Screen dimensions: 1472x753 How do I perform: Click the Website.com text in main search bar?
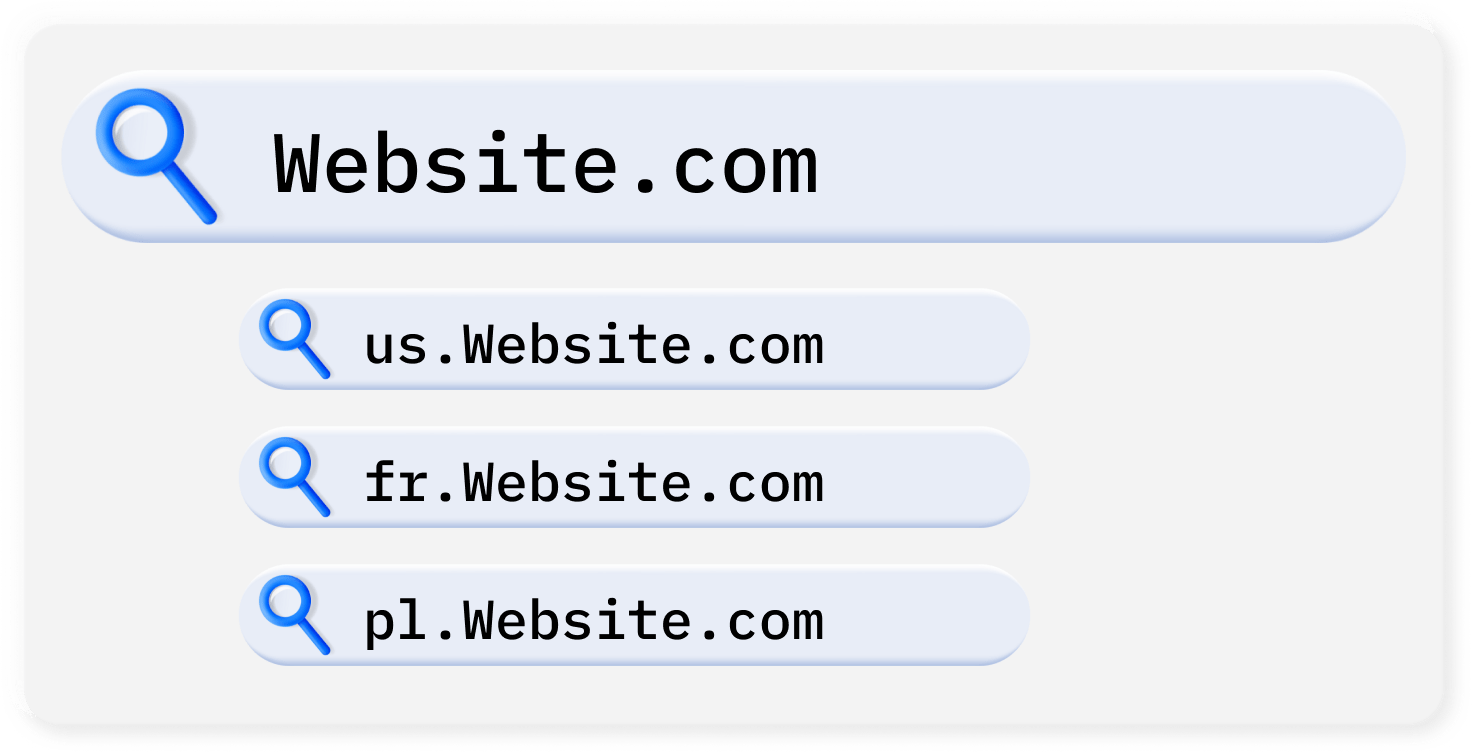546,162
